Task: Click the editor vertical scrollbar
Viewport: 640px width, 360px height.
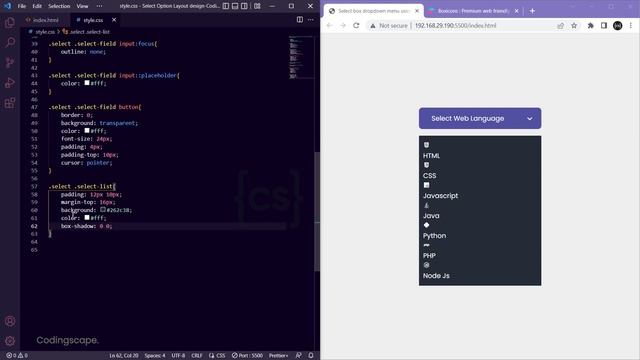Action: coord(317,211)
